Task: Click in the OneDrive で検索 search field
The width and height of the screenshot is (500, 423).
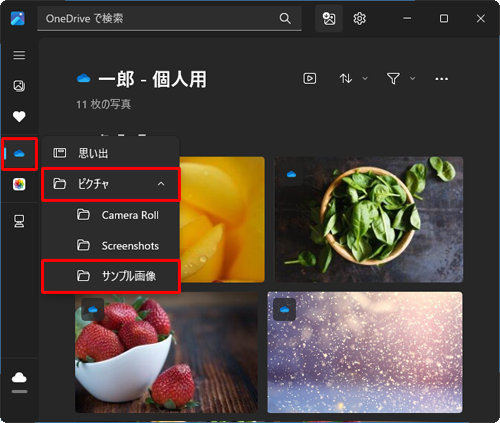Action: click(x=169, y=18)
